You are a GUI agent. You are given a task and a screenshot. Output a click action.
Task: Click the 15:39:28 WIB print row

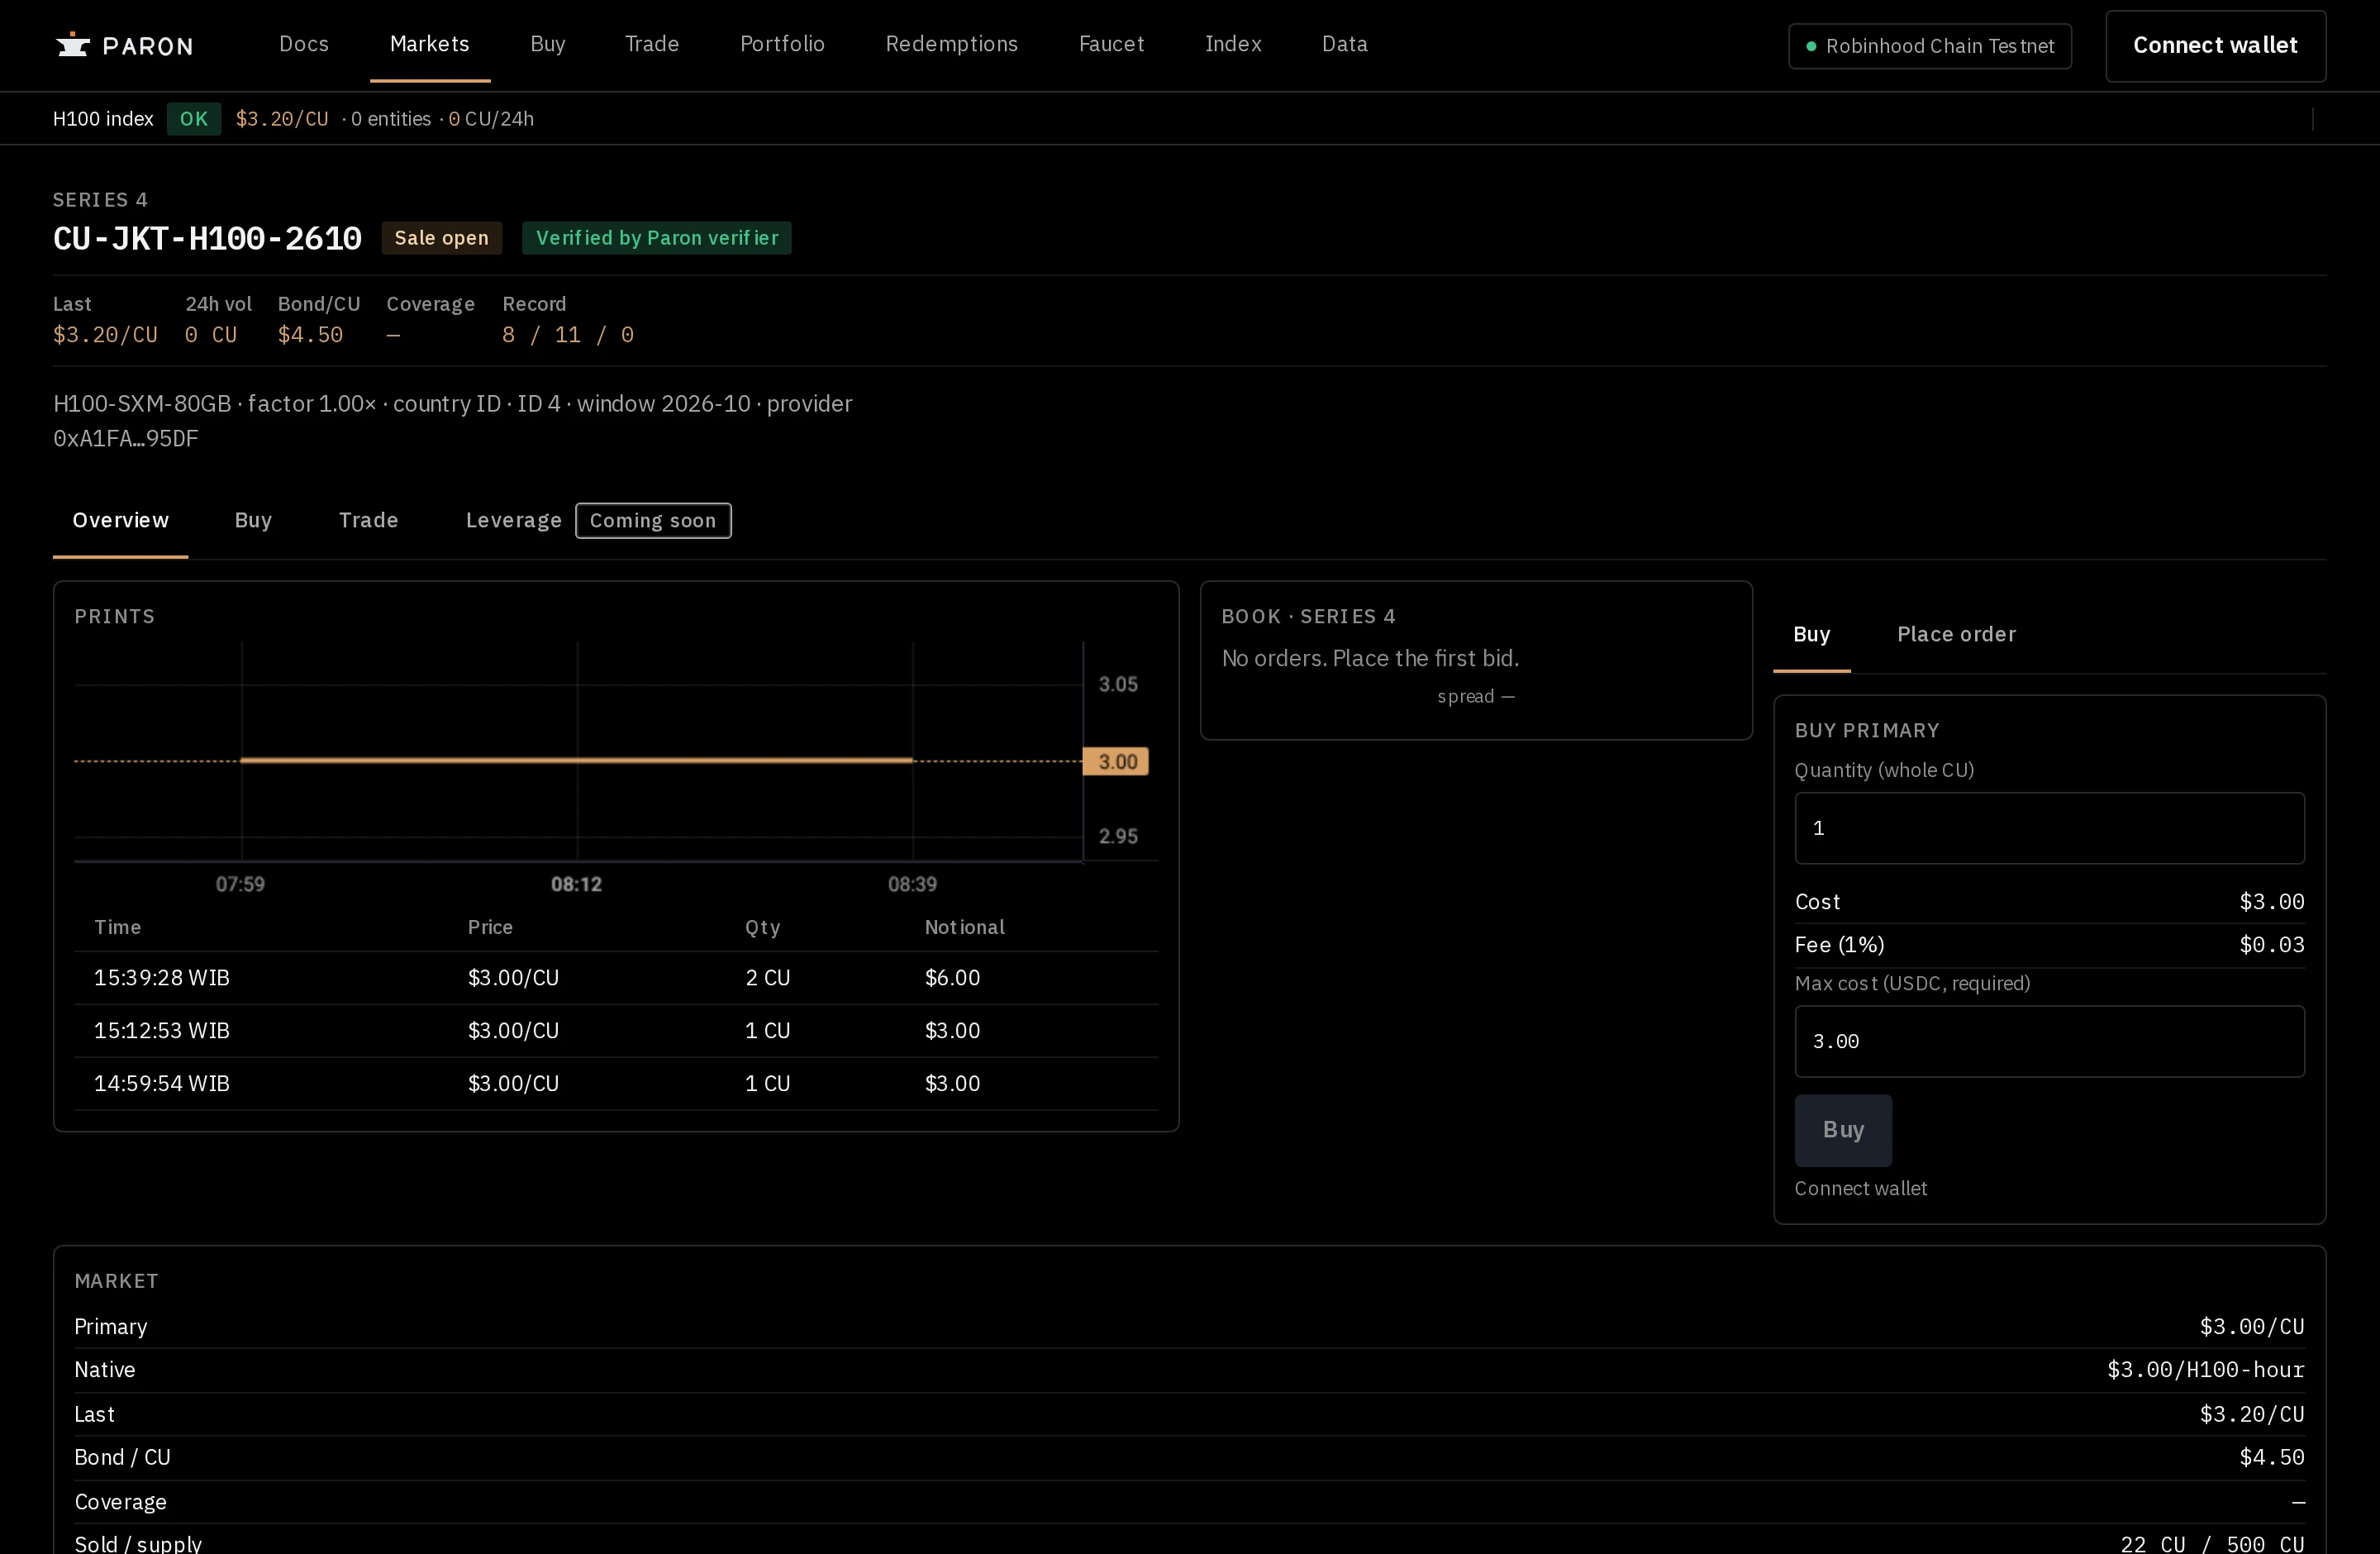point(616,978)
